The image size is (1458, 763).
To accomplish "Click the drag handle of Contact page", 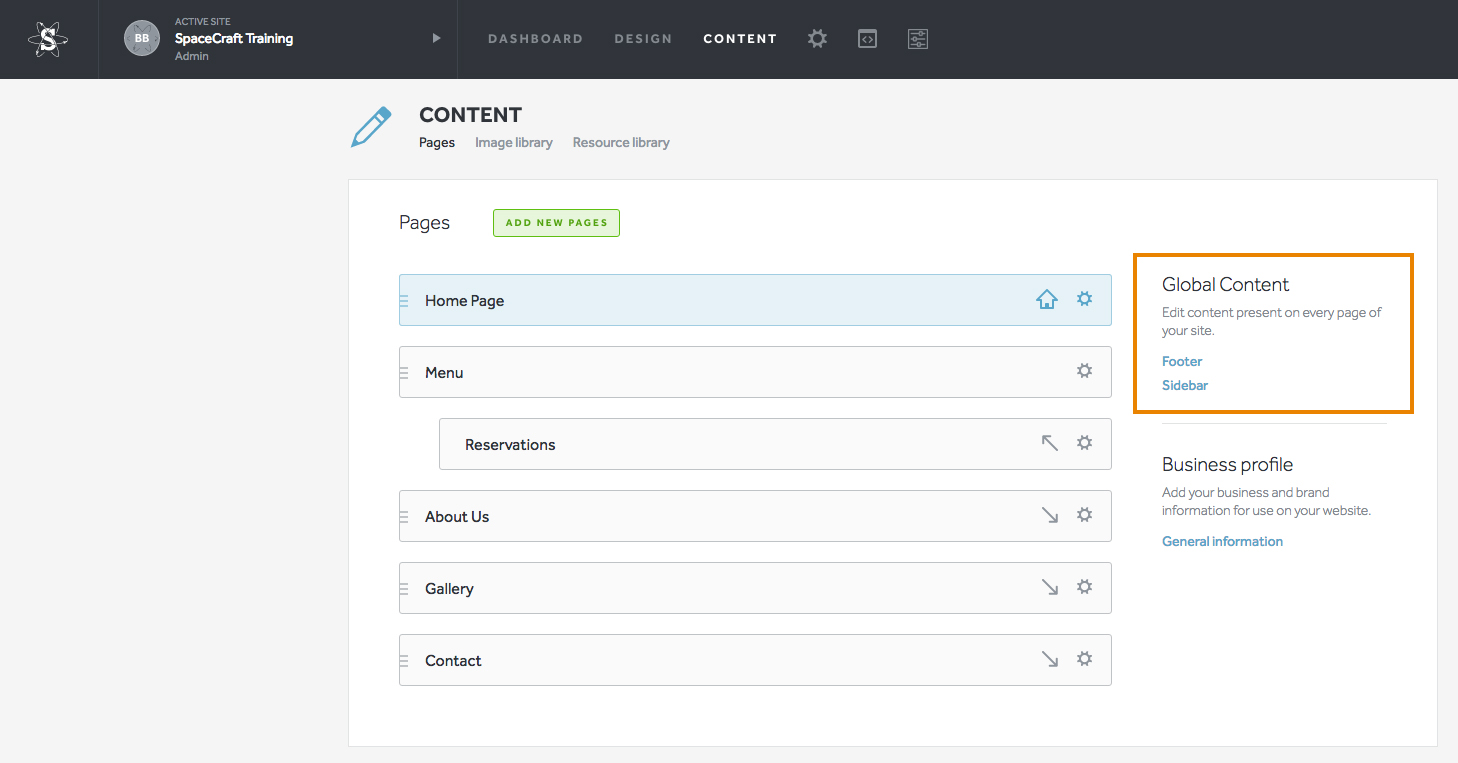I will [404, 661].
